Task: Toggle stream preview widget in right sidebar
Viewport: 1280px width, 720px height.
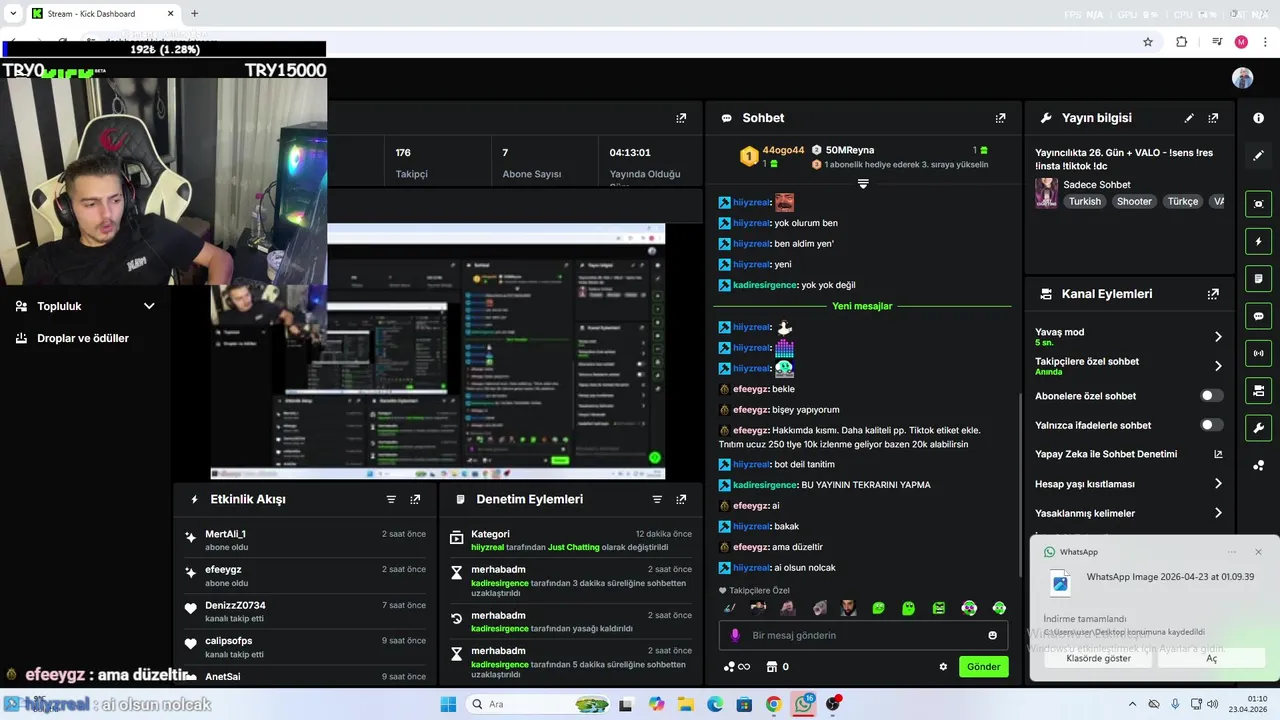Action: (x=1259, y=204)
